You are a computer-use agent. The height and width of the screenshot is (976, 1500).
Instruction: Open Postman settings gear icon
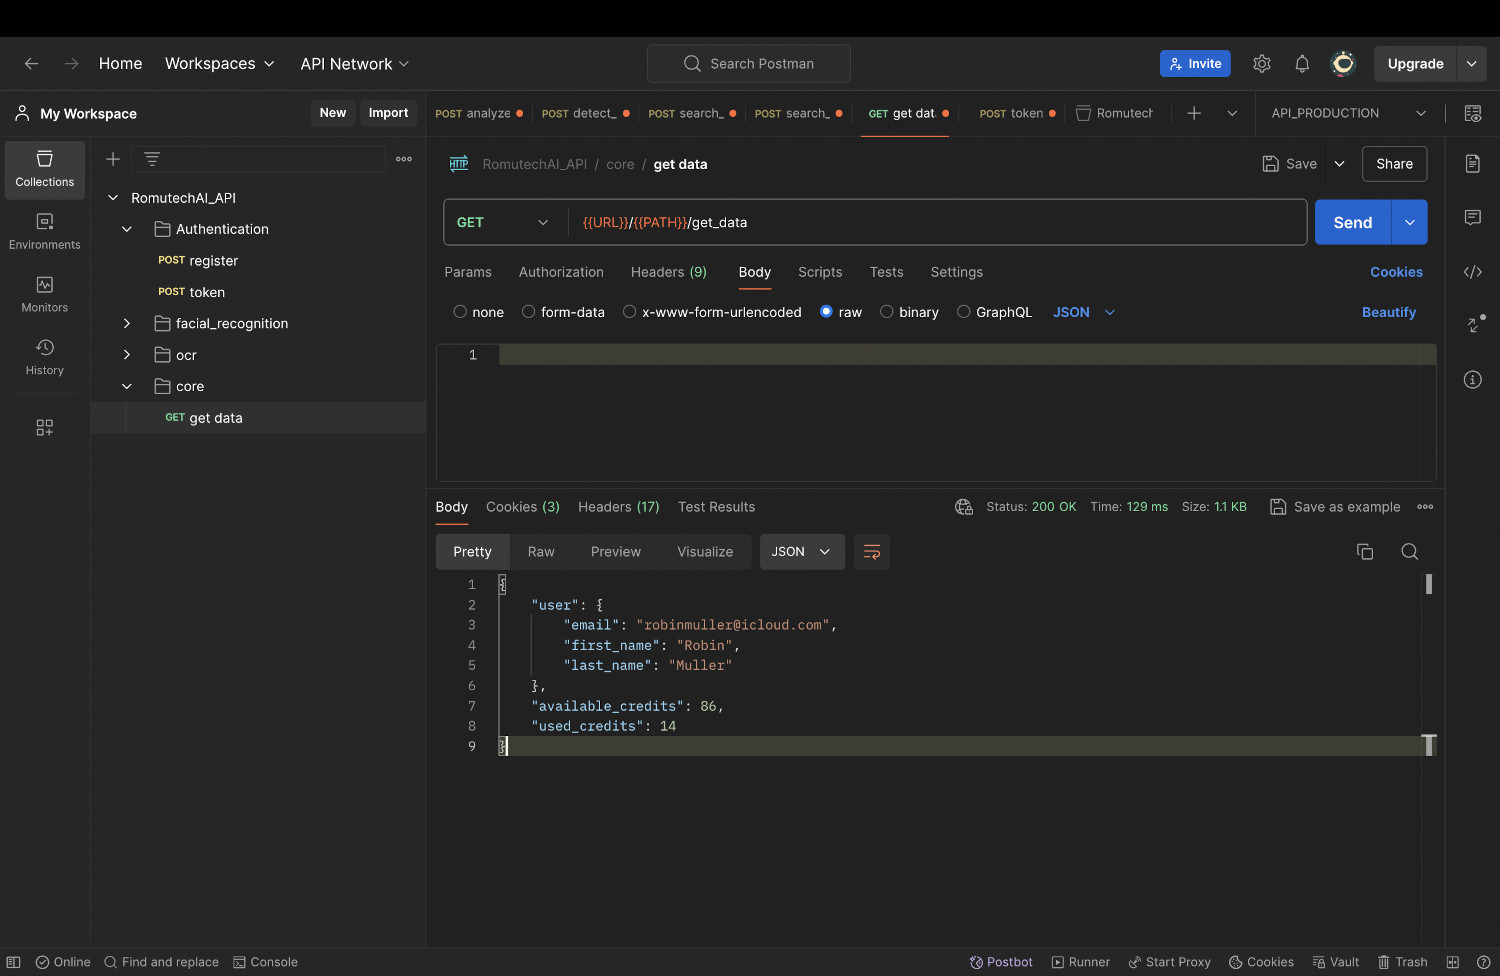click(1262, 64)
